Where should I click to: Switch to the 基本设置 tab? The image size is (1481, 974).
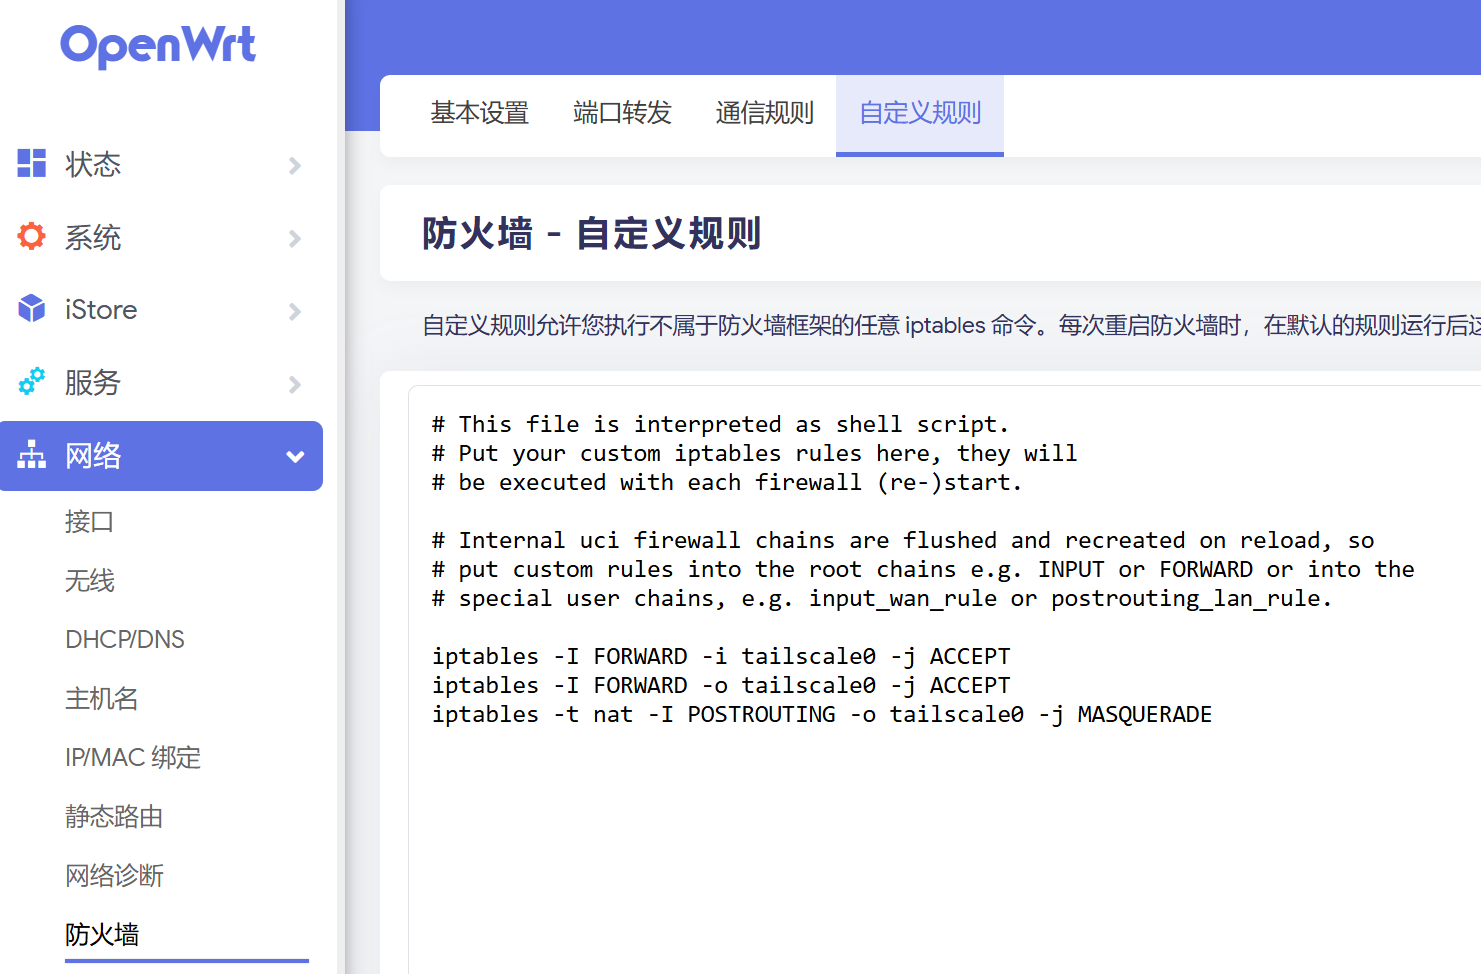click(x=480, y=113)
